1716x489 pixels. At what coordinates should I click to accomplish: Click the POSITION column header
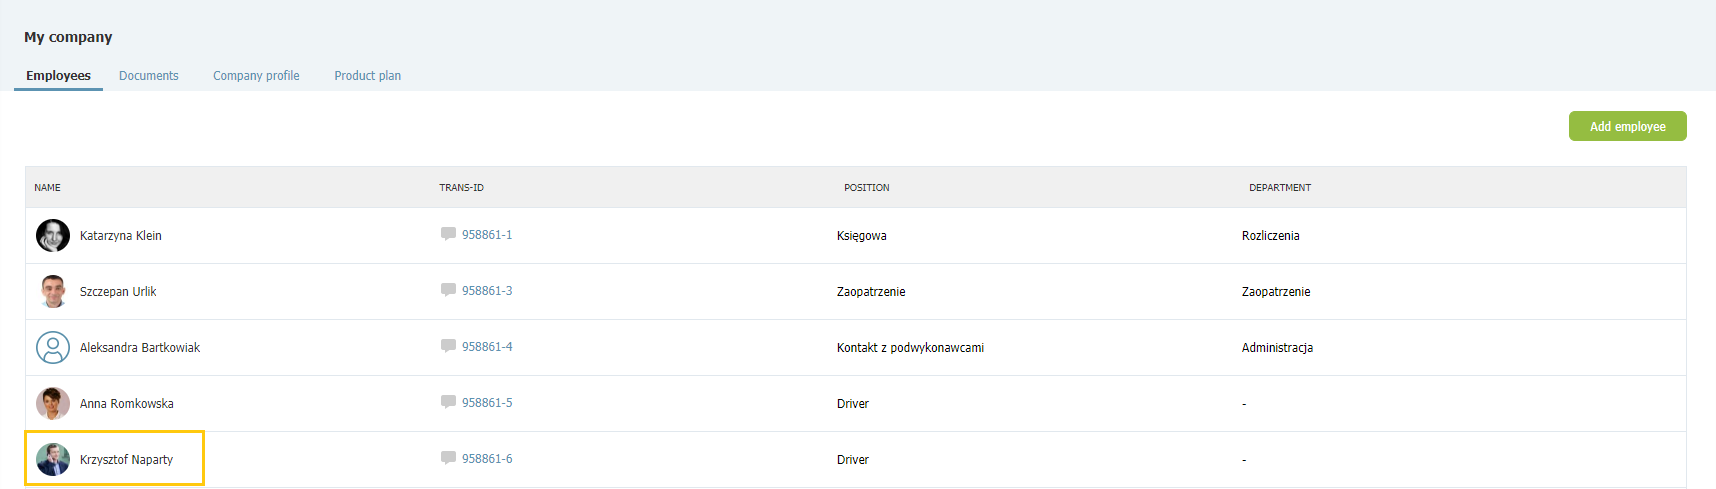867,188
